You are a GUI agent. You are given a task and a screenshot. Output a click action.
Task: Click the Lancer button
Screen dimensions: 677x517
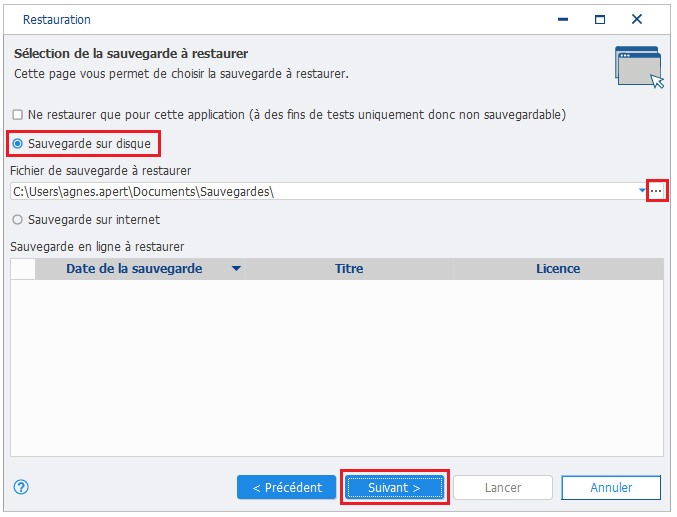click(503, 487)
